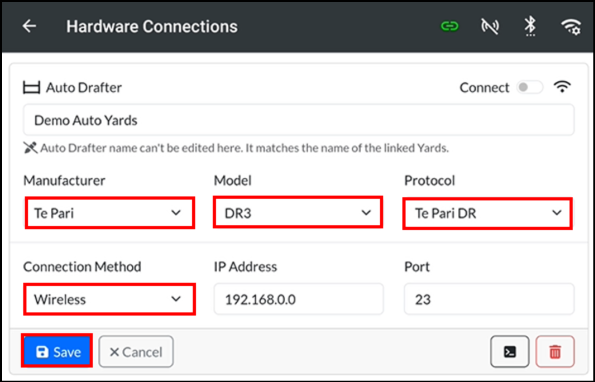Open the Manufacturer dropdown showing Te Pari
The image size is (595, 382).
click(x=110, y=213)
